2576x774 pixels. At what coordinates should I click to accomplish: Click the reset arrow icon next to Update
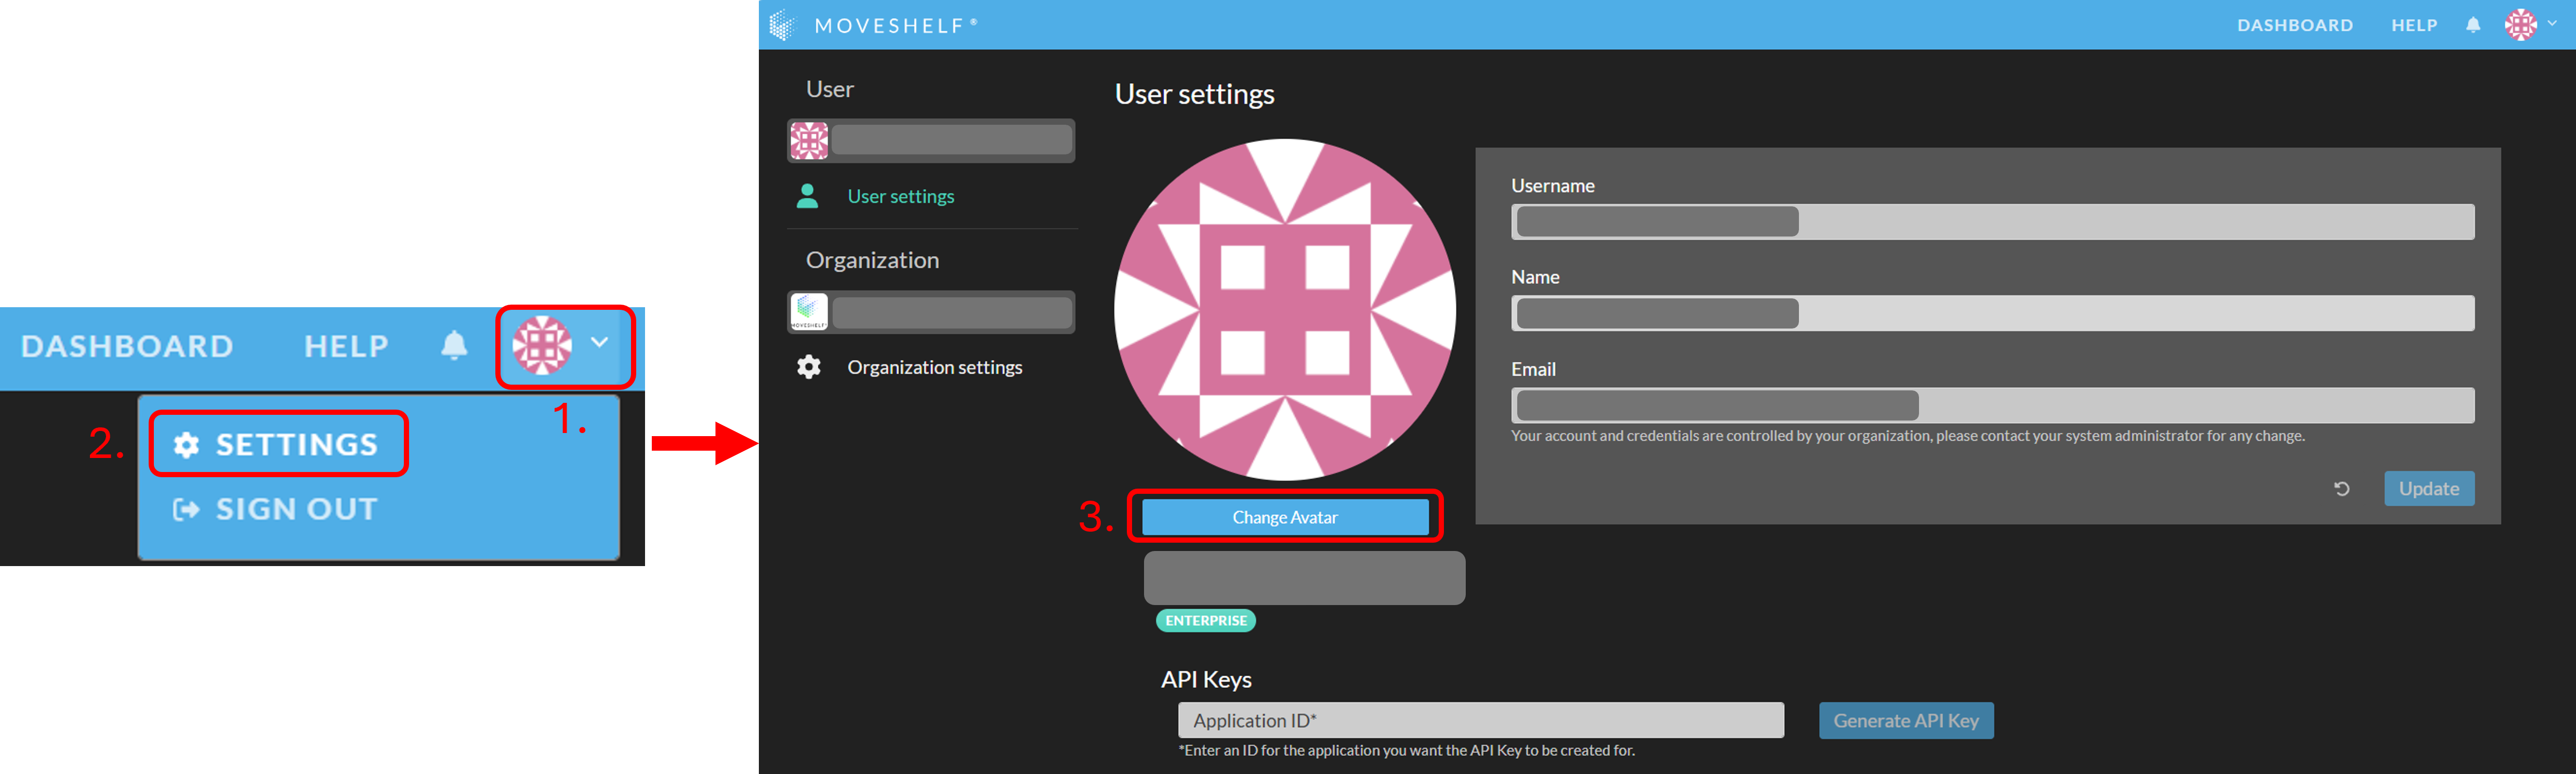[x=2341, y=489]
